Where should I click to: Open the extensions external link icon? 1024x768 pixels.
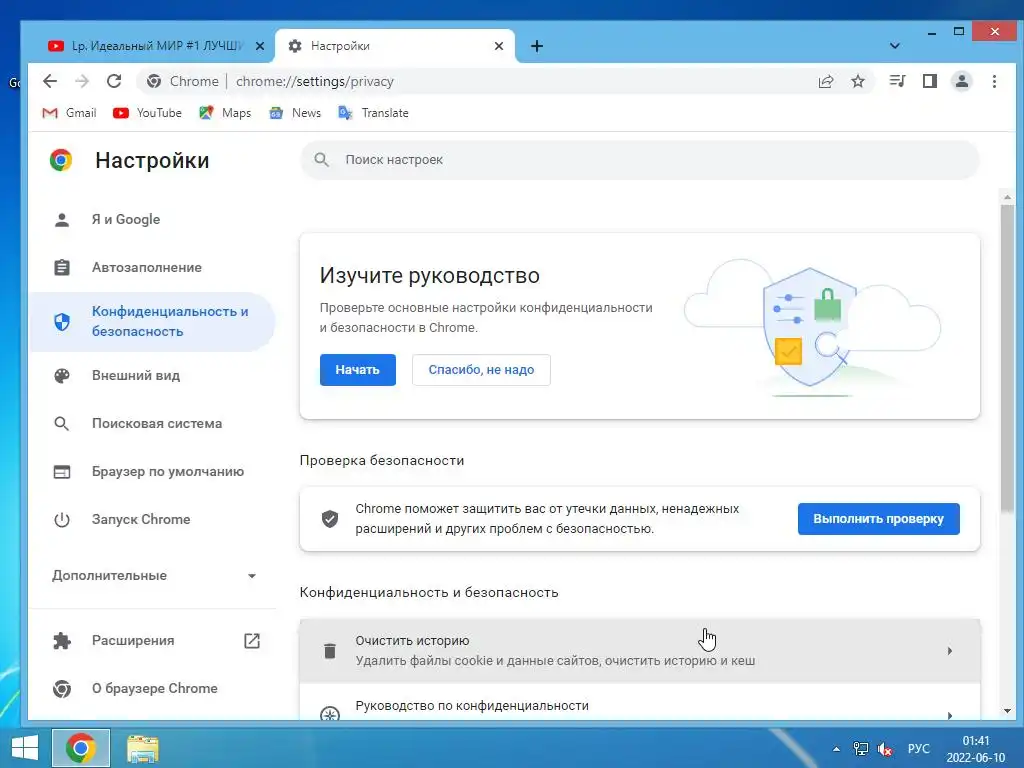click(x=252, y=641)
